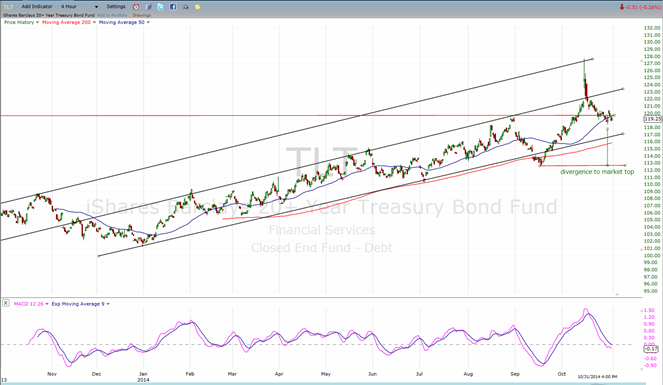Close the MACD indicator pane with X

5,303
